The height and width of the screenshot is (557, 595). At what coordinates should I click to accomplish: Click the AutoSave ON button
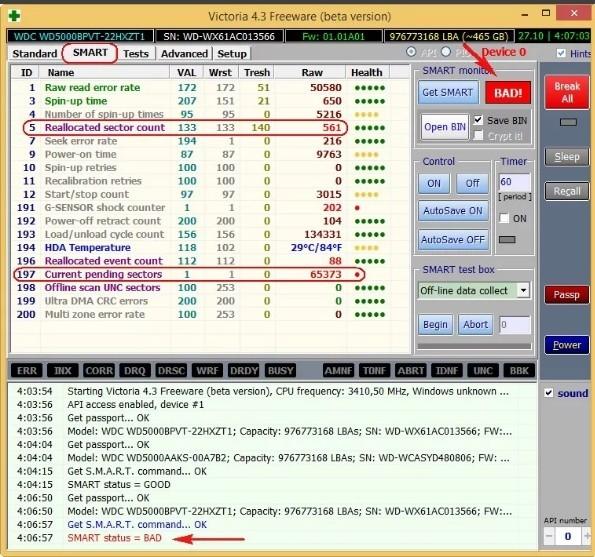[x=453, y=211]
